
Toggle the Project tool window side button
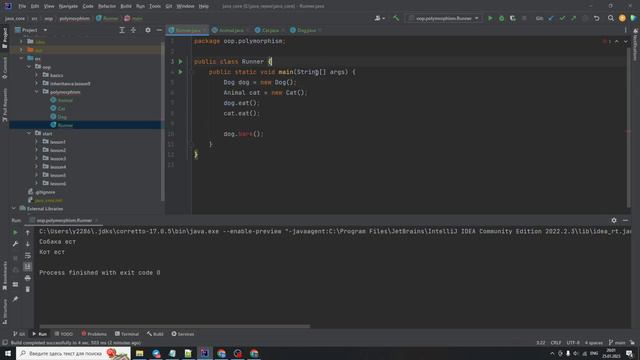pyautogui.click(x=4, y=39)
